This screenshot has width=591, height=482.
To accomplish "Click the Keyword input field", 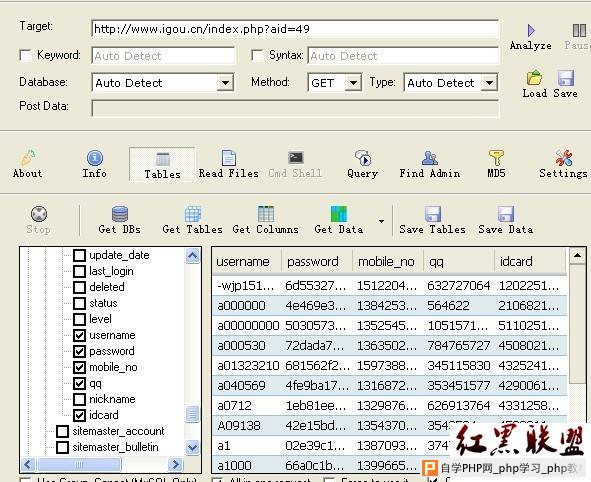I will click(x=163, y=56).
